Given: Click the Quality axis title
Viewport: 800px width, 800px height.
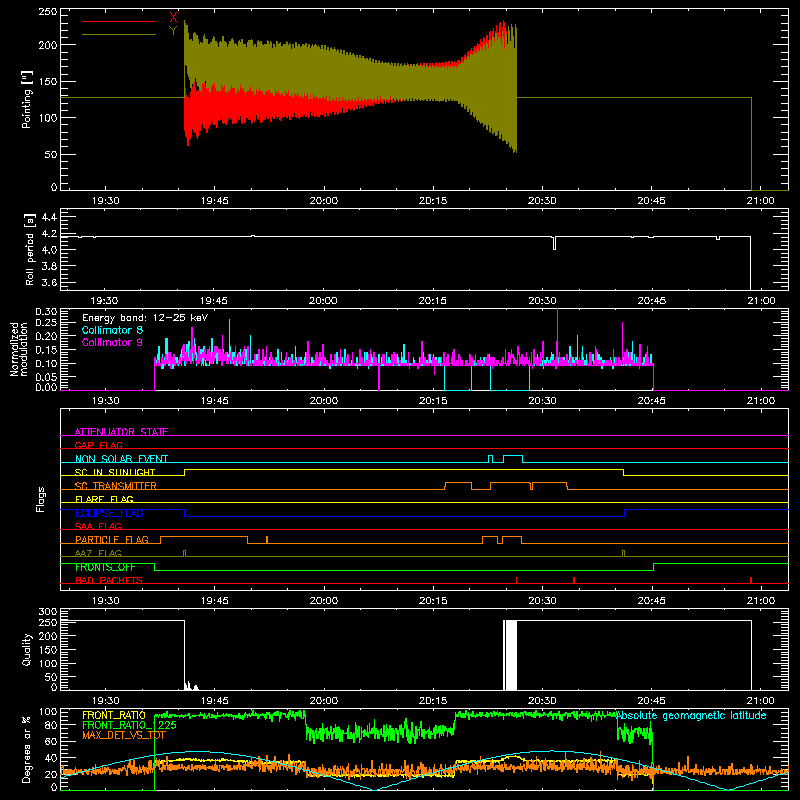Looking at the screenshot, I should 27,649.
